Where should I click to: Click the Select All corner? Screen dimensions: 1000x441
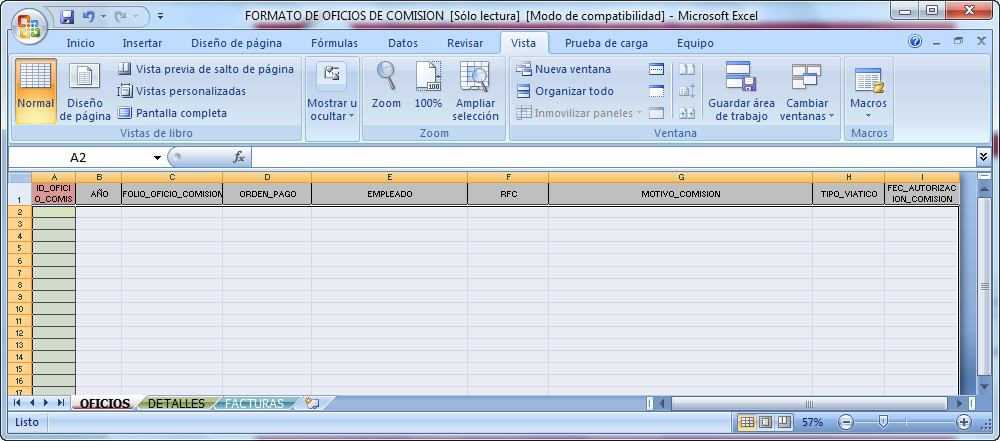pos(20,177)
